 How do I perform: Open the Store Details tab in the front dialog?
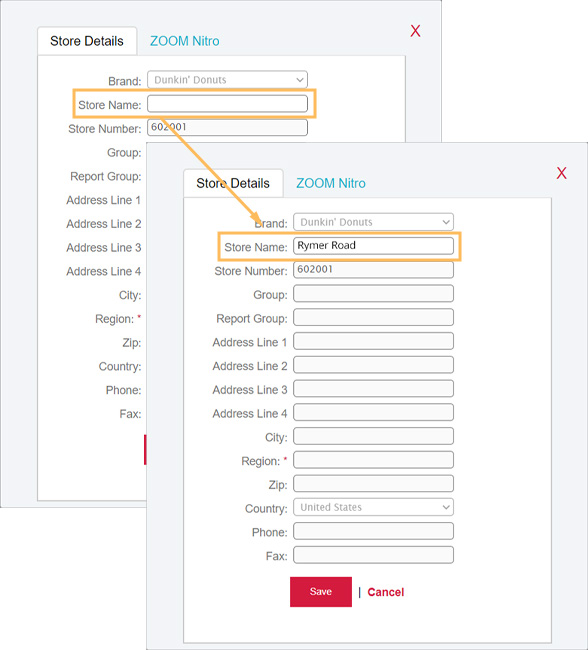(x=233, y=183)
